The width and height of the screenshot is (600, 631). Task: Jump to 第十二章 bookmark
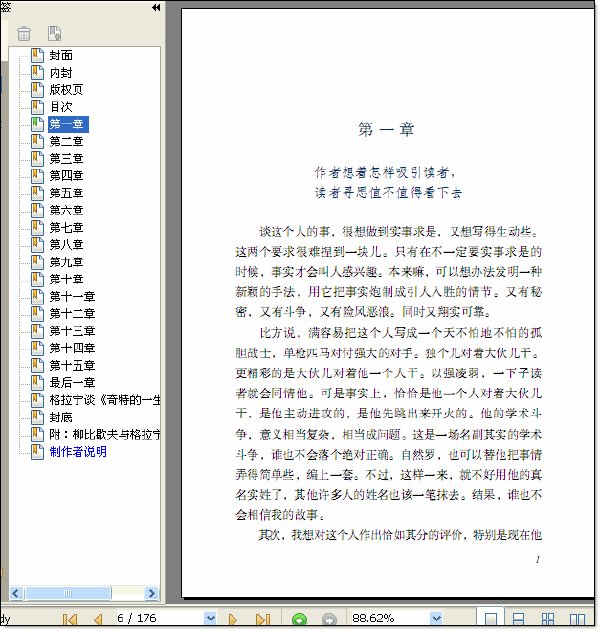72,313
